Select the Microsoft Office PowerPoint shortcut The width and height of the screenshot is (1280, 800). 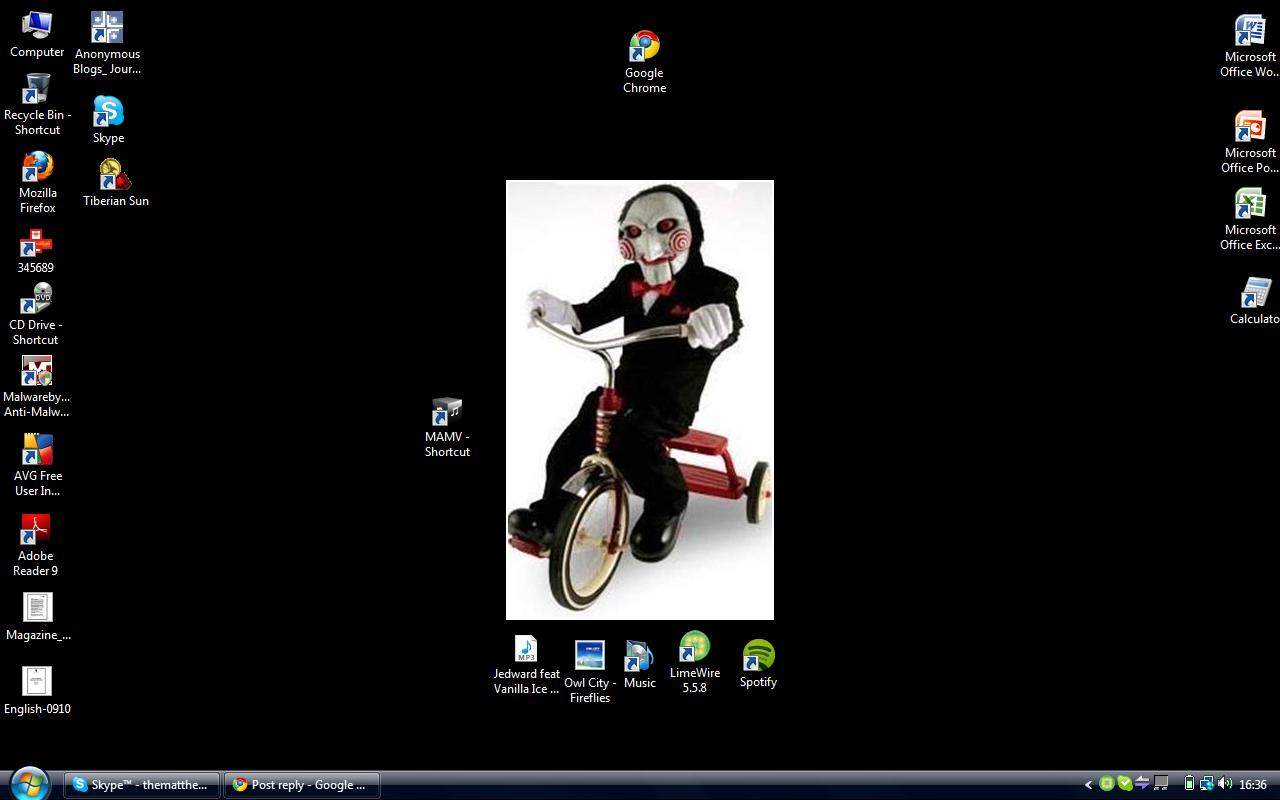pos(1249,142)
